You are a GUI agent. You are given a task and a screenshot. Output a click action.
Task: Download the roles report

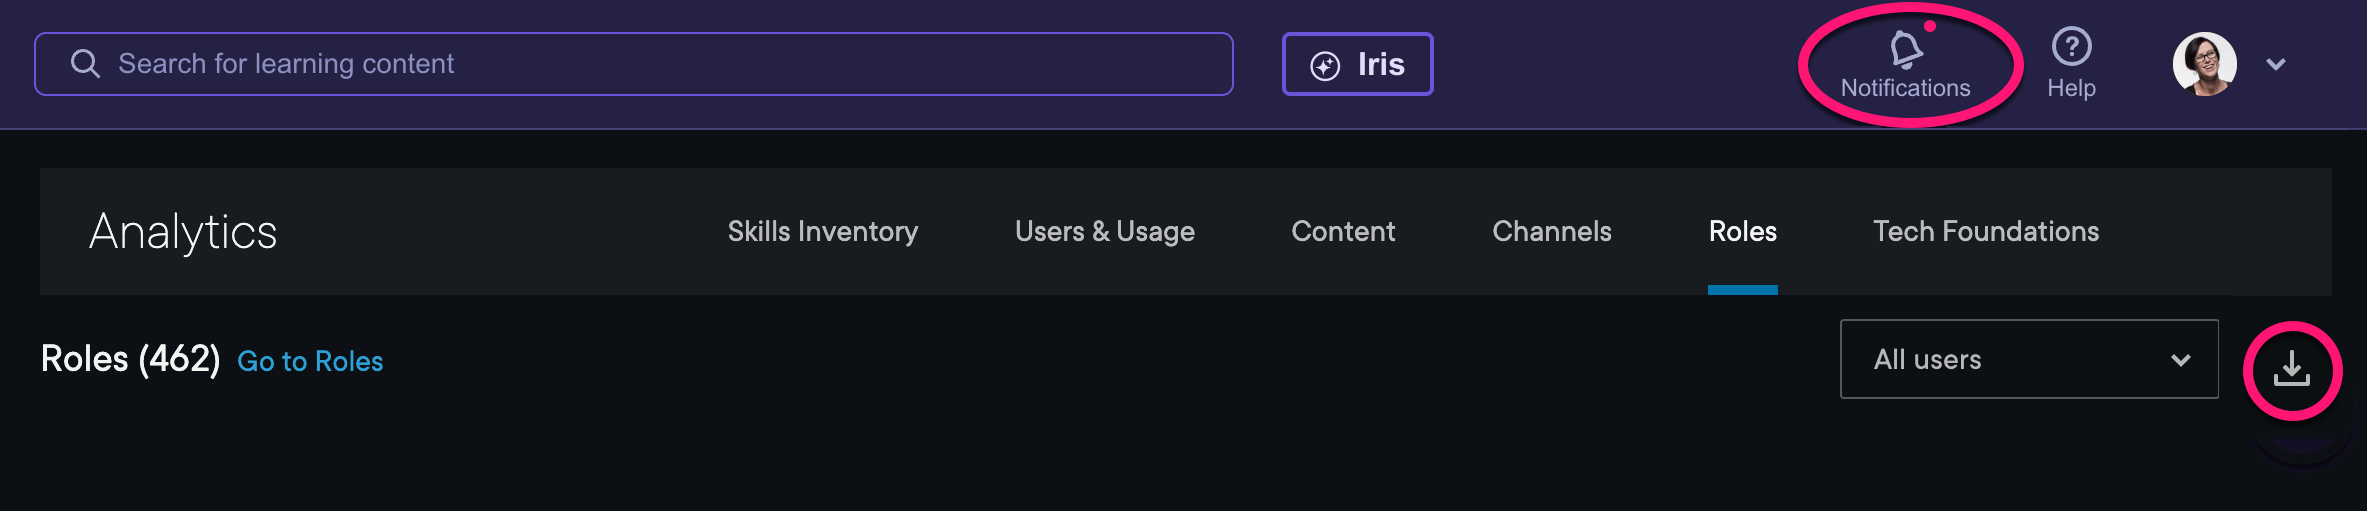coord(2291,370)
